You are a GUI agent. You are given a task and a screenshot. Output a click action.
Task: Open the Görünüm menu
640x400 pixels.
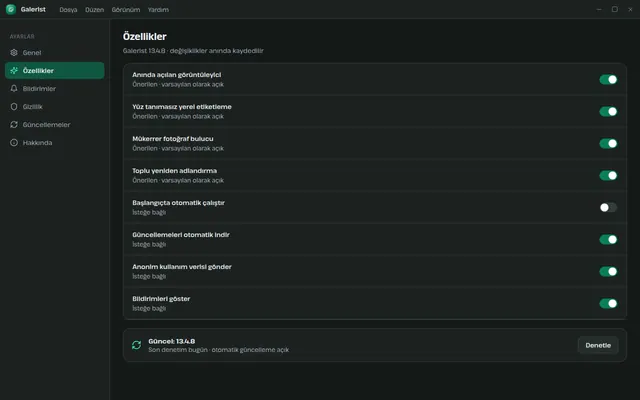pyautogui.click(x=126, y=10)
